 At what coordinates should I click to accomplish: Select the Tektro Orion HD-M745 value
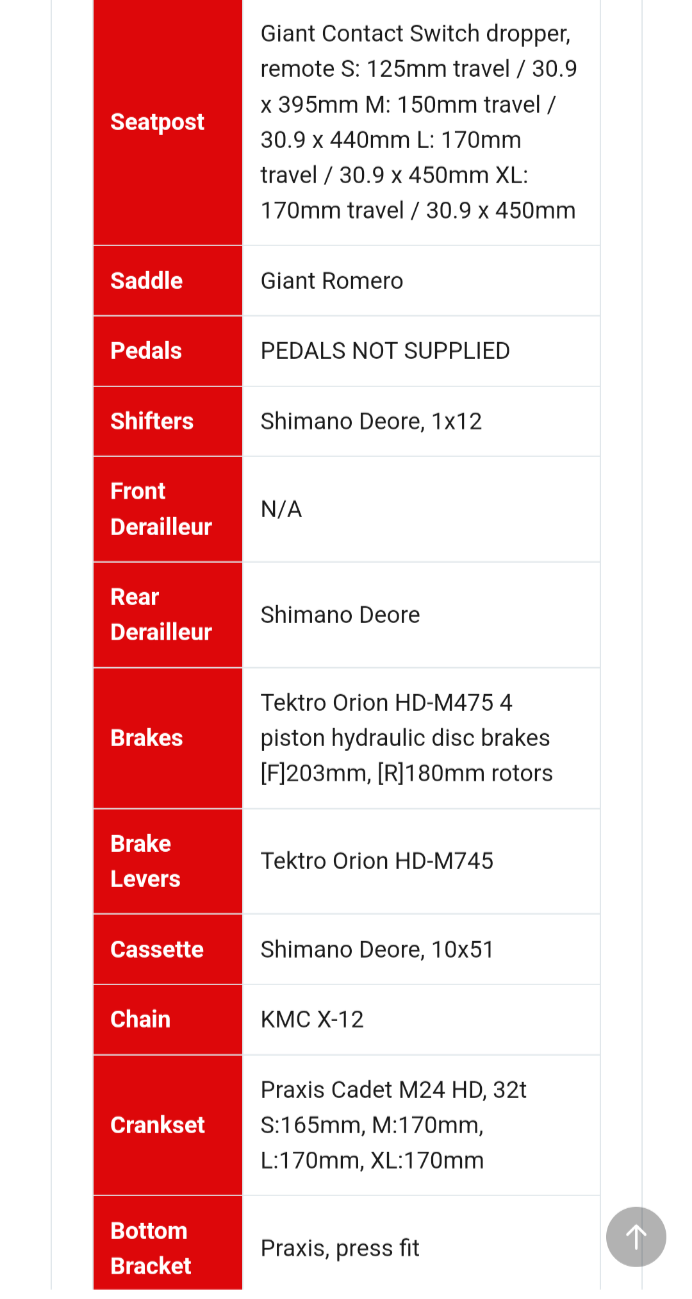click(x=377, y=861)
